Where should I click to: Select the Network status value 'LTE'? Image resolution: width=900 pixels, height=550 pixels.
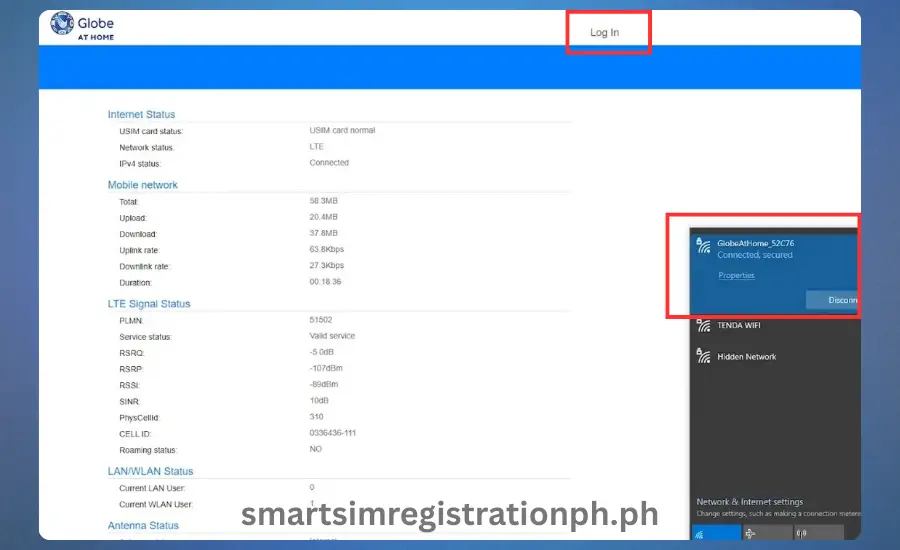tap(316, 146)
